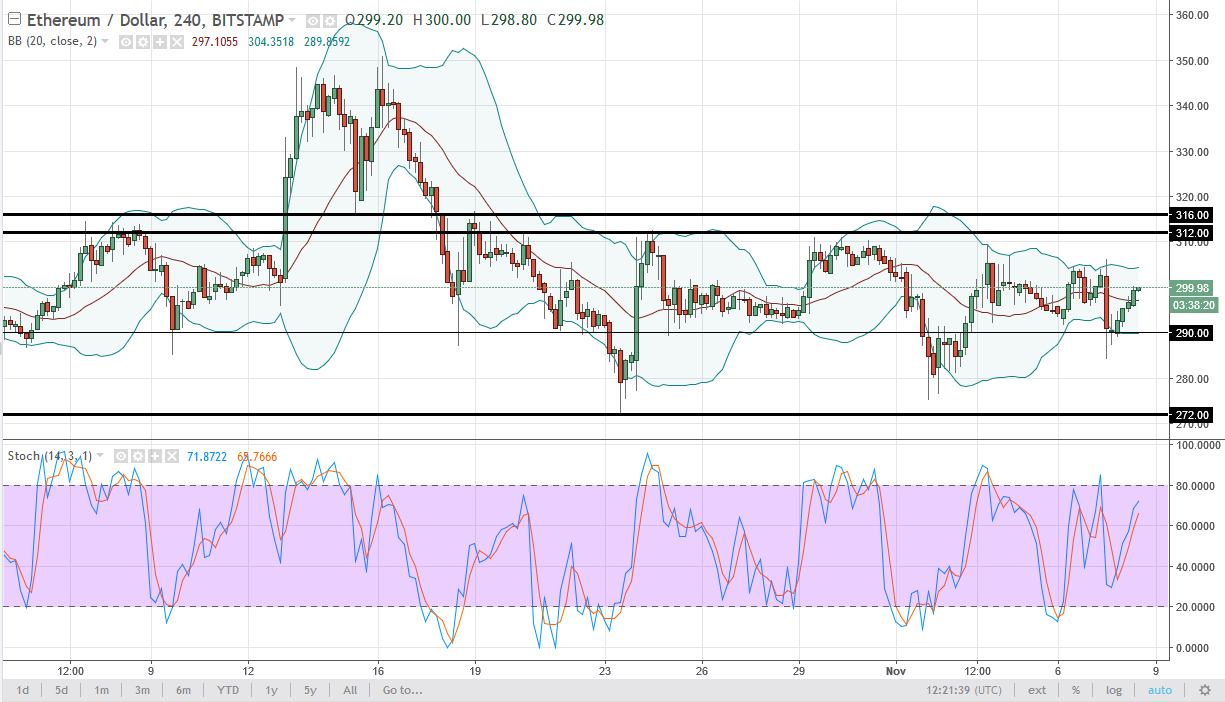Expand the Stoch (14, 3, 1) dropdown arrow
The height and width of the screenshot is (702, 1225).
[x=100, y=456]
